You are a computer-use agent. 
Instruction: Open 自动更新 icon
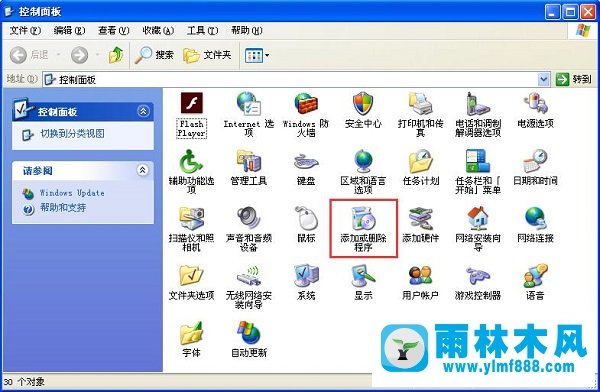click(249, 339)
